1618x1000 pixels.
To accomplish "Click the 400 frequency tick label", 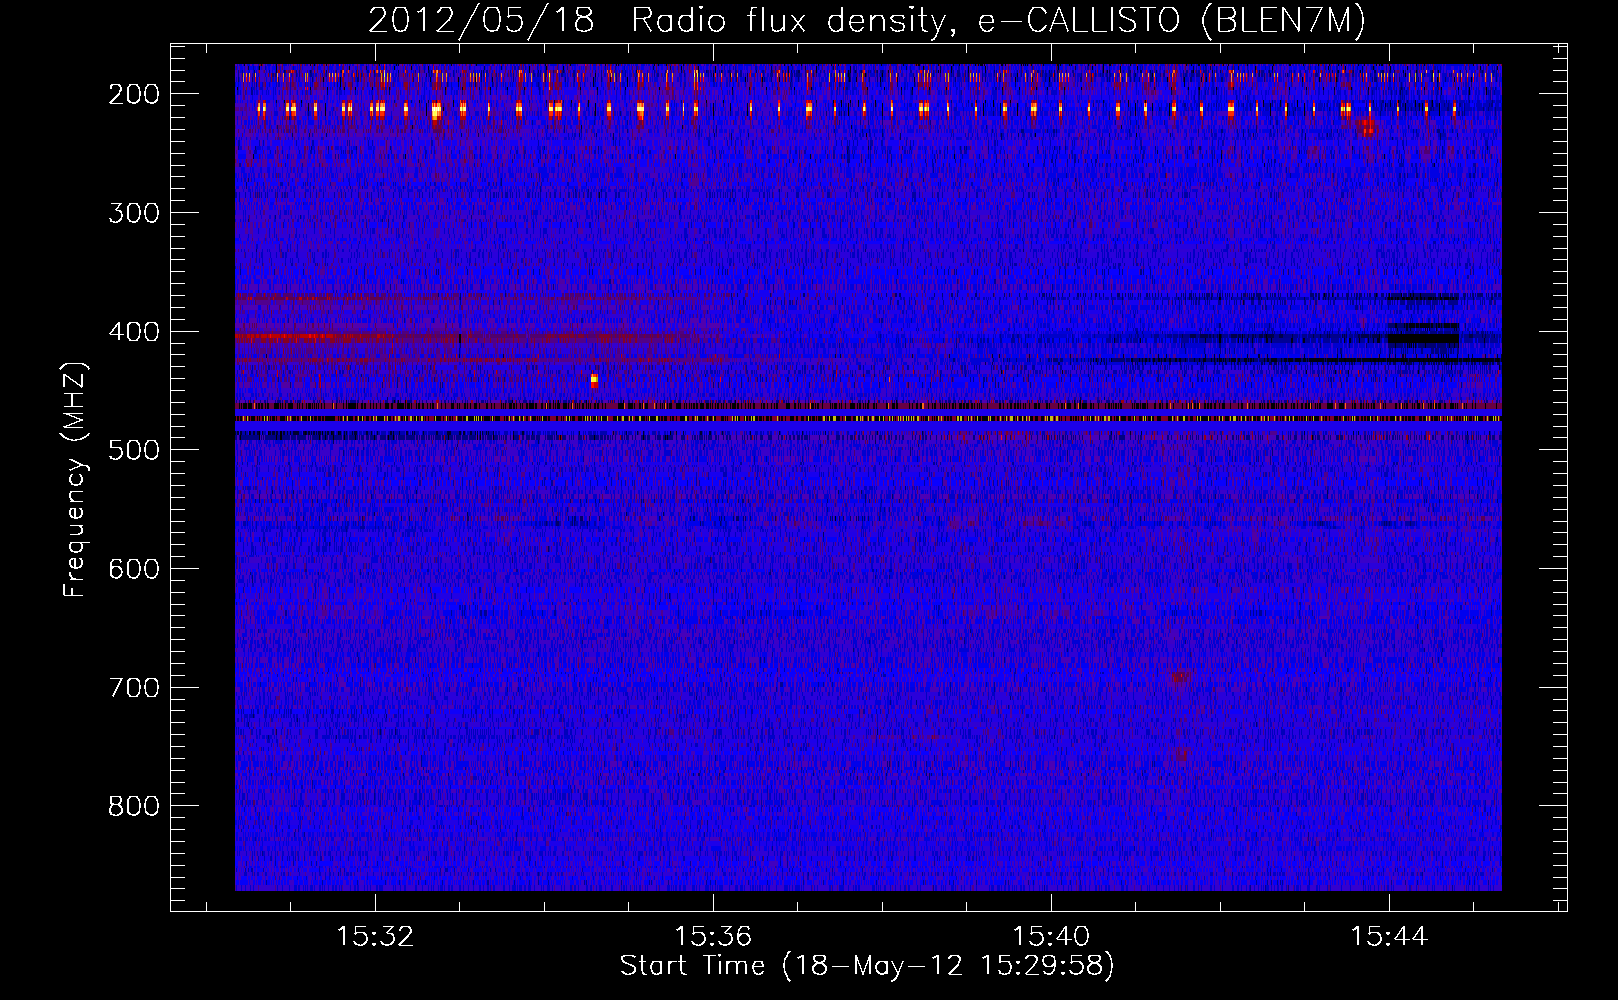I will [134, 332].
